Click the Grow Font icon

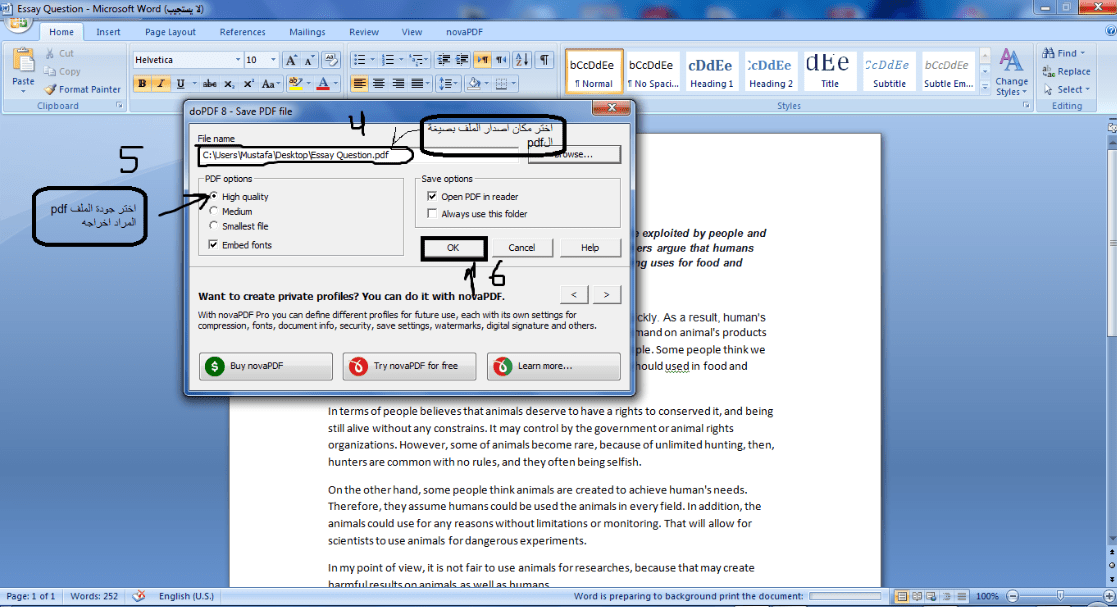coord(292,60)
